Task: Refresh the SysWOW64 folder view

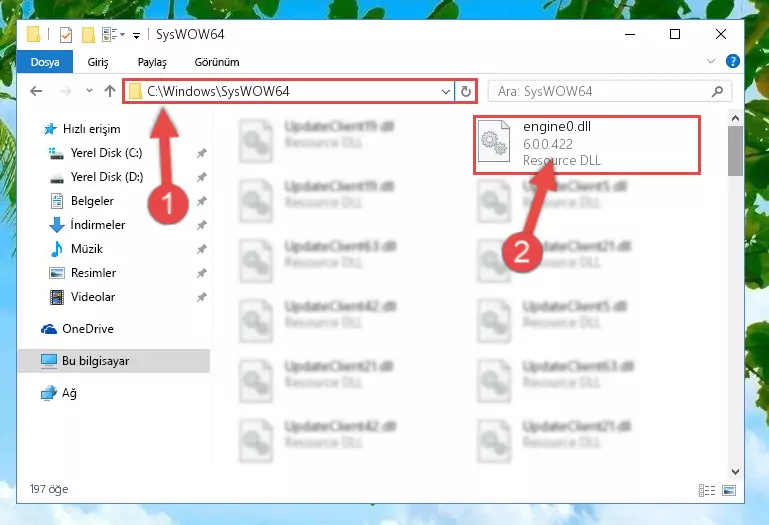Action: [x=465, y=91]
